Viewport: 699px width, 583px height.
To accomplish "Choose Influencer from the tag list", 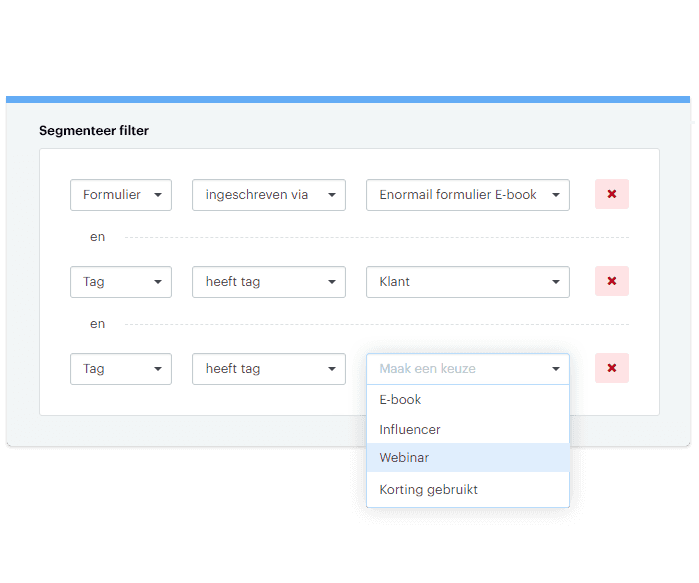I will pos(468,429).
